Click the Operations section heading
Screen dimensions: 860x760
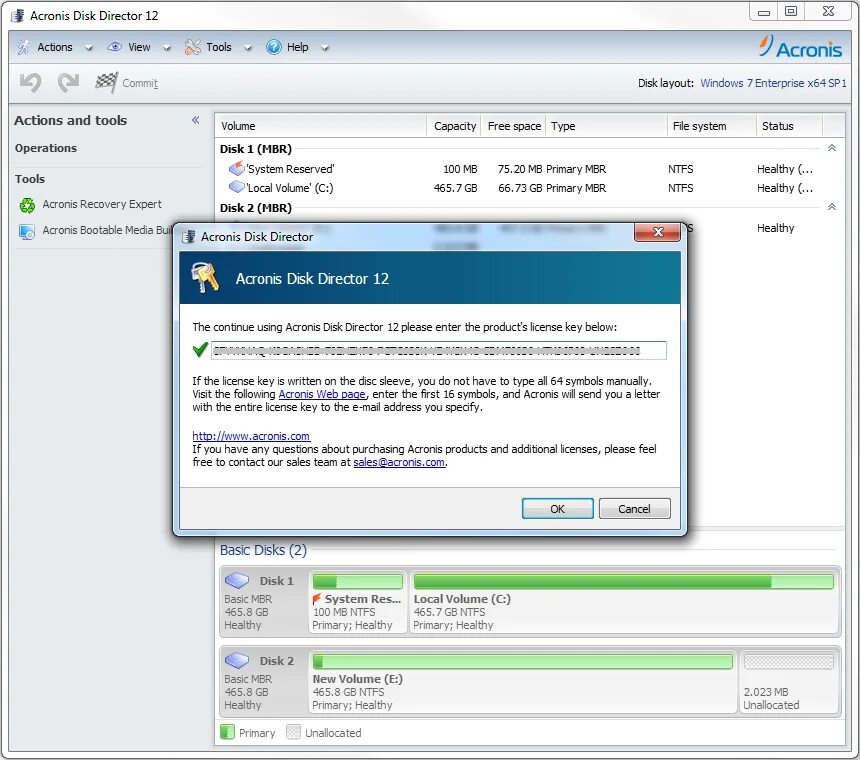click(46, 148)
